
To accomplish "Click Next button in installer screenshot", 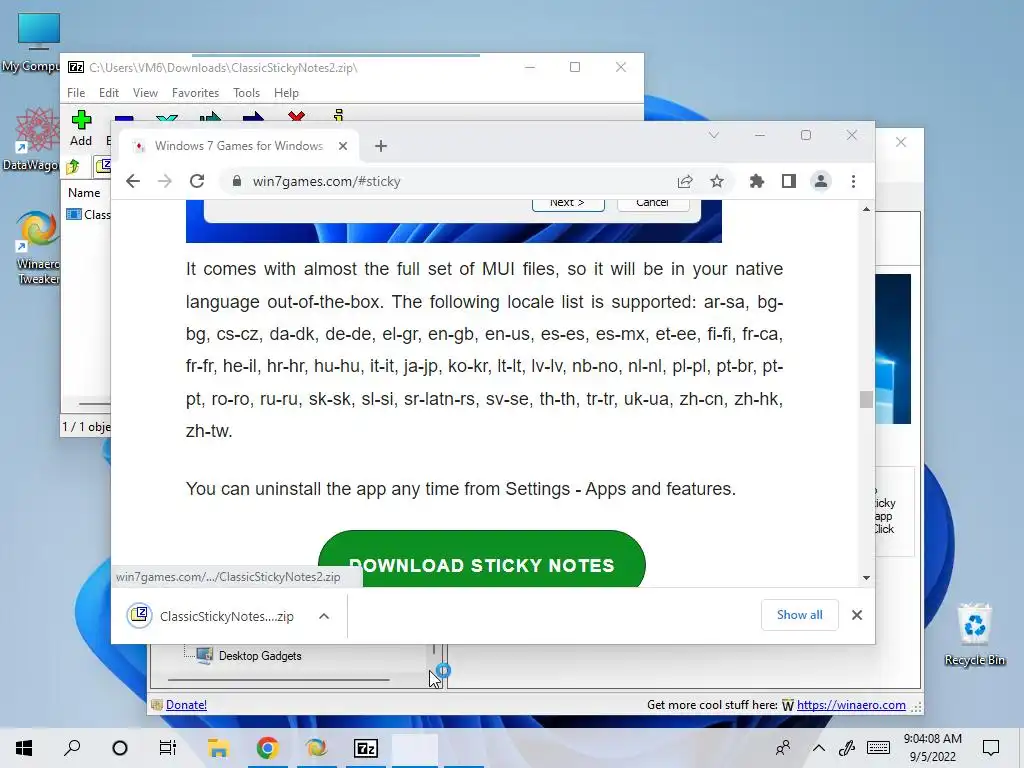I will pos(568,204).
